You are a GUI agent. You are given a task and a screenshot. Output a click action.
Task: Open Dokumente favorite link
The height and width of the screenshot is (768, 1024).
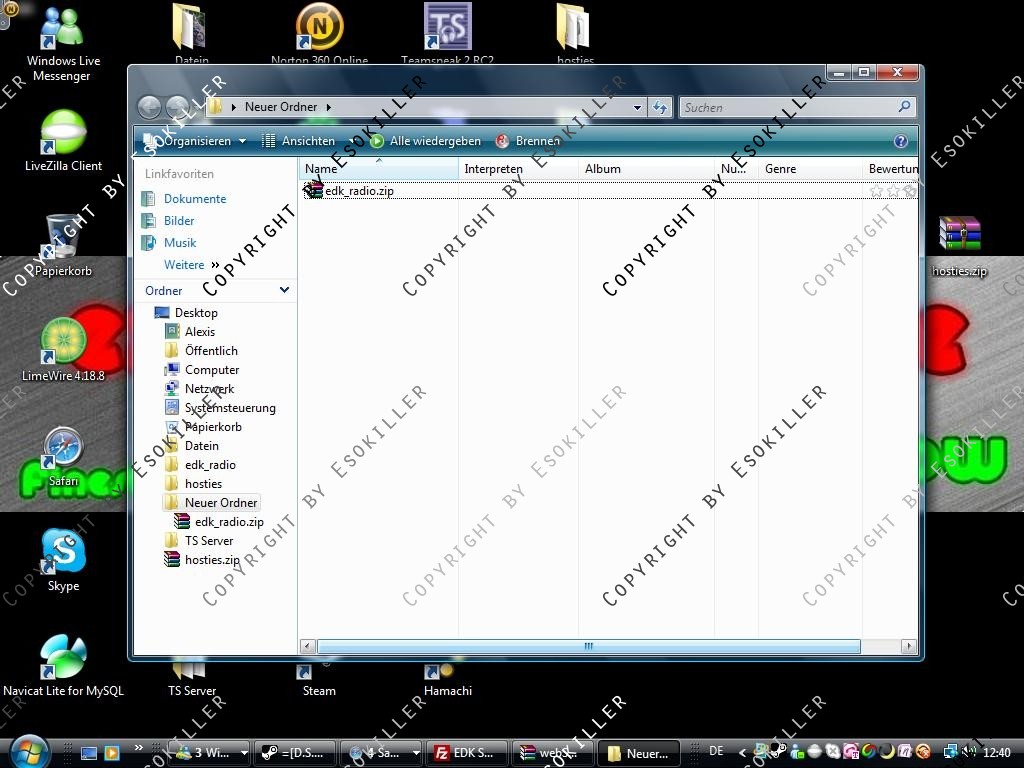195,199
